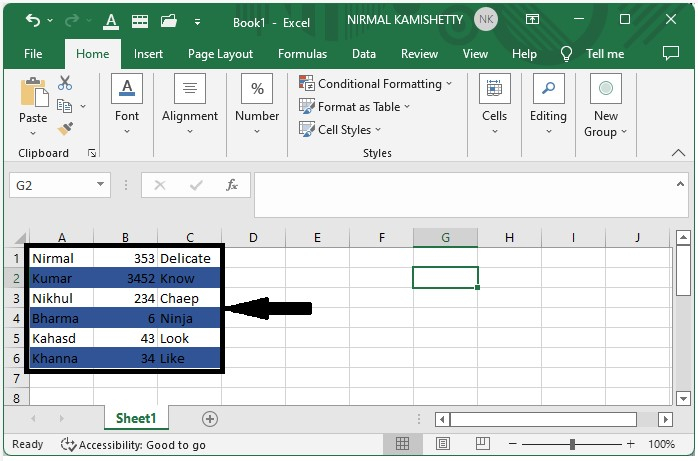The width and height of the screenshot is (698, 461).
Task: Open the Alignment group
Action: [190, 105]
